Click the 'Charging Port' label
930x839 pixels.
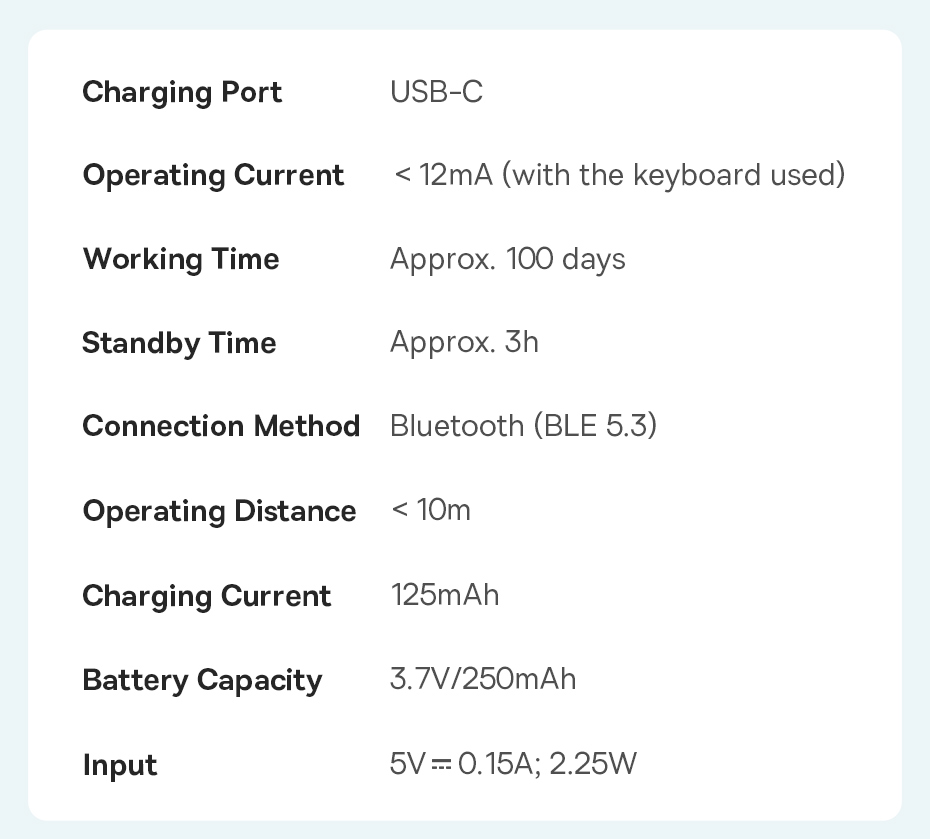click(x=182, y=92)
